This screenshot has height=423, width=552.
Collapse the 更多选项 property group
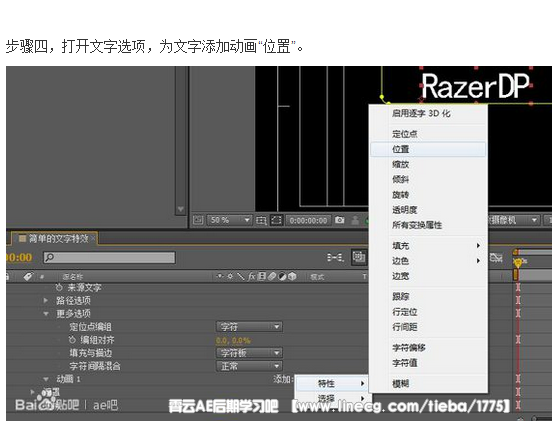click(x=46, y=314)
